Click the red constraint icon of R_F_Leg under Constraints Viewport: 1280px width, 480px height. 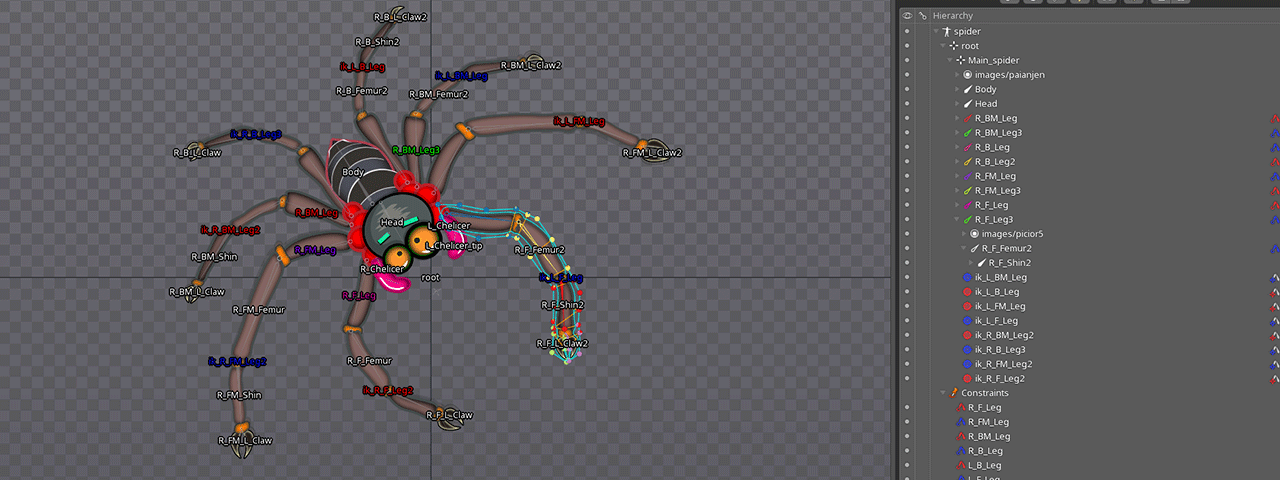click(960, 408)
